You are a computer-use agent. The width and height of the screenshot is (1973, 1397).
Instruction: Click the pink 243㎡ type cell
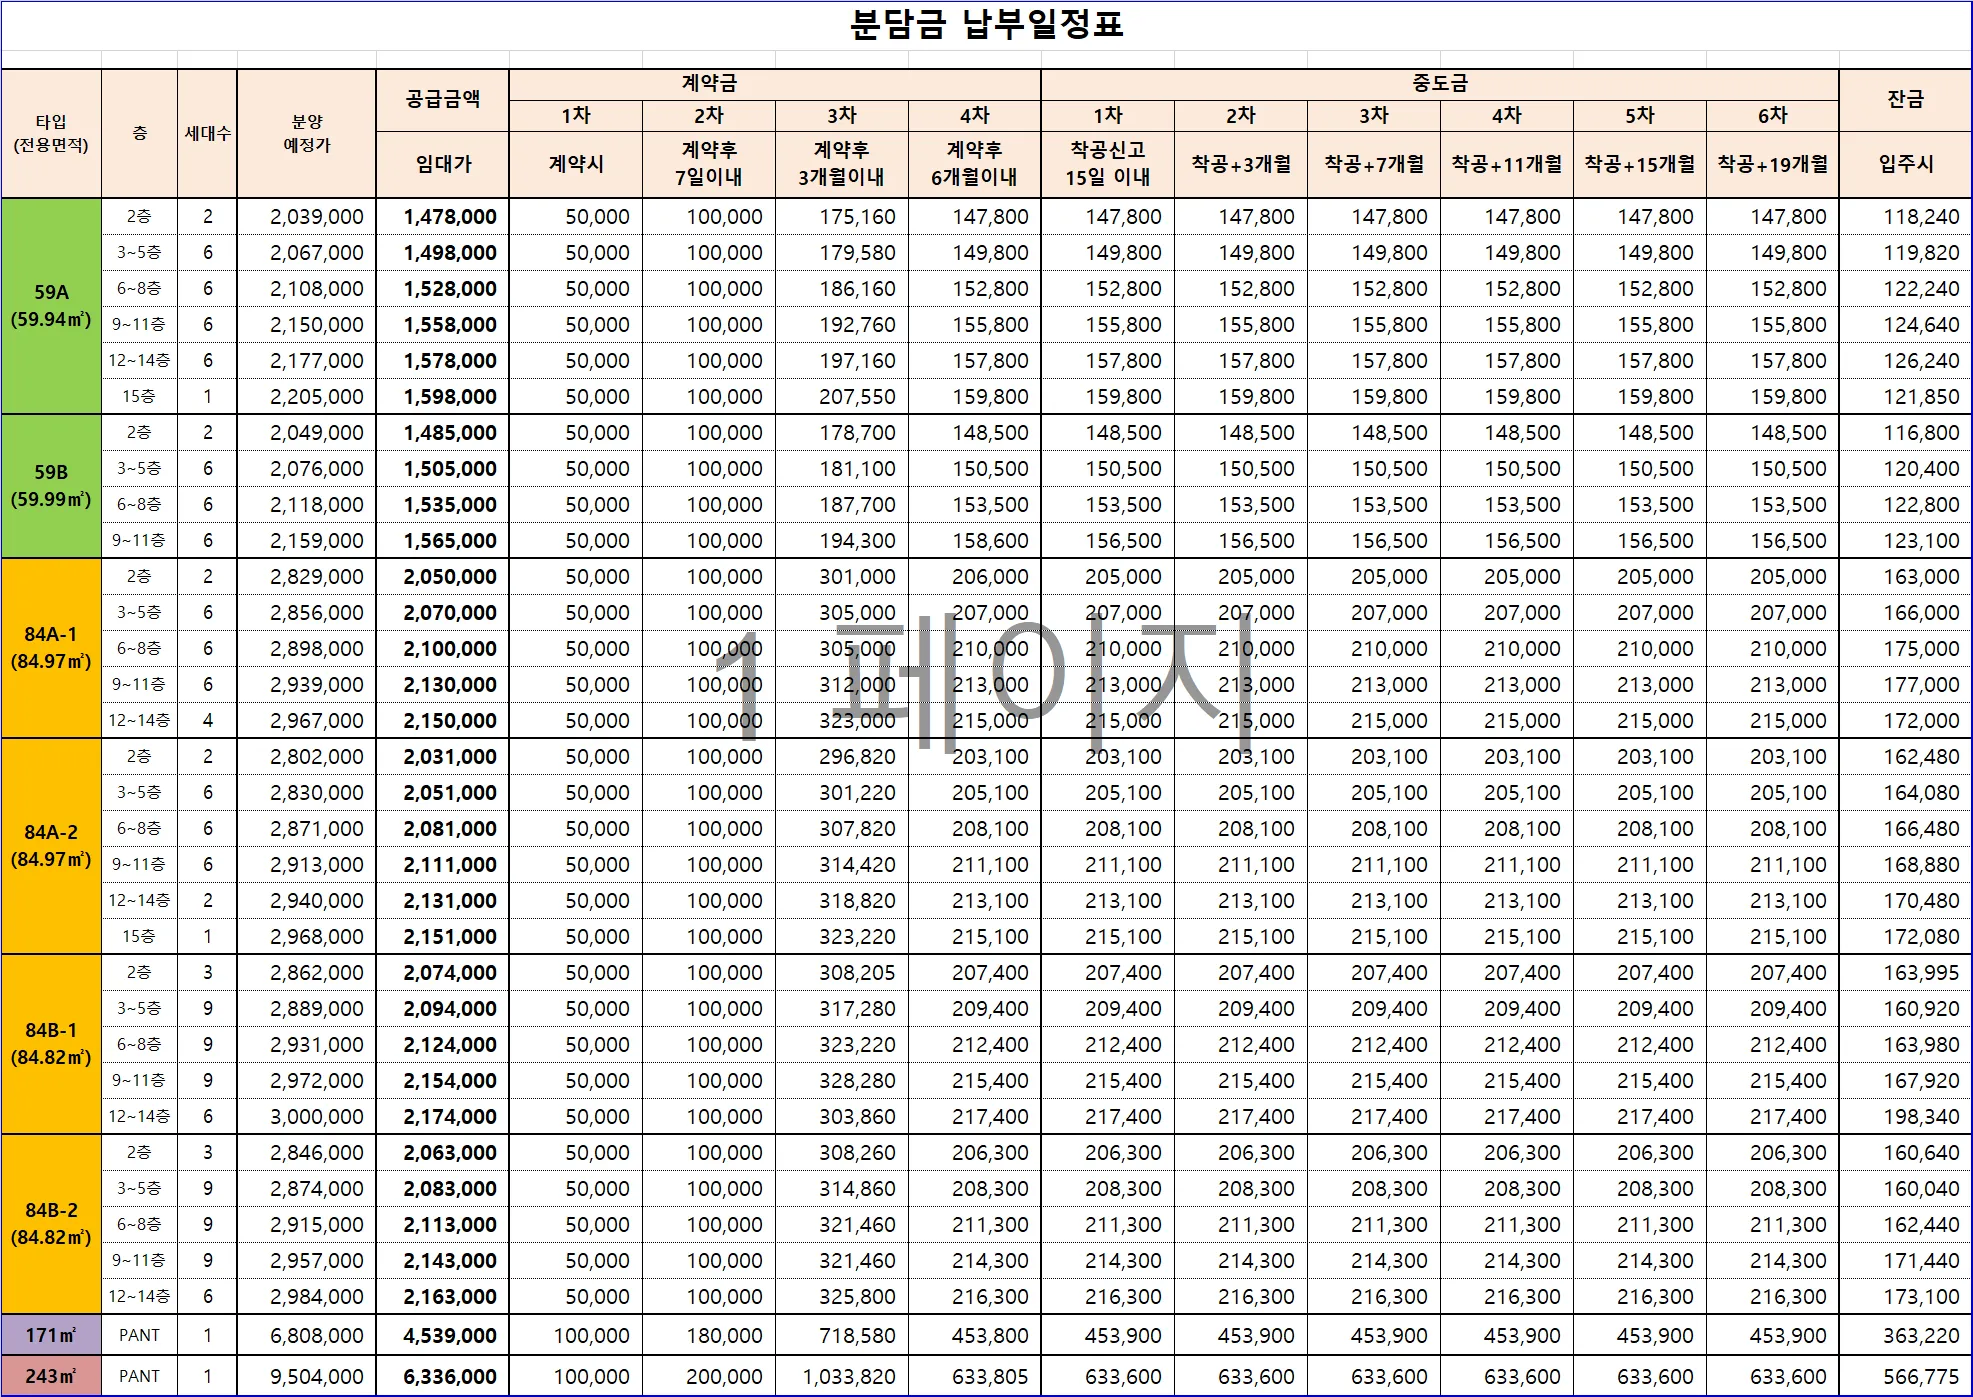[51, 1376]
